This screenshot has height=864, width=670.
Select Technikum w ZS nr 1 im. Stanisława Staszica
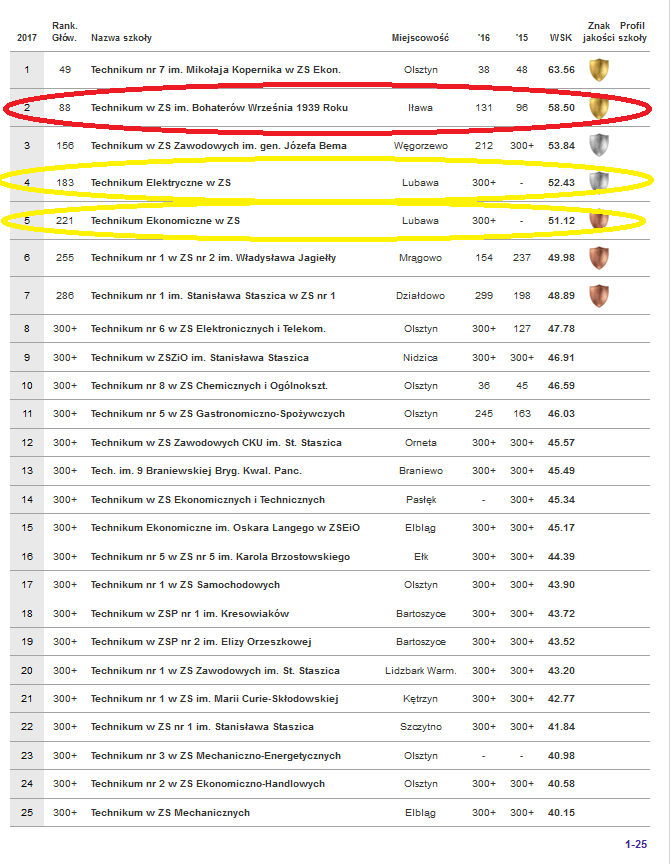point(202,727)
